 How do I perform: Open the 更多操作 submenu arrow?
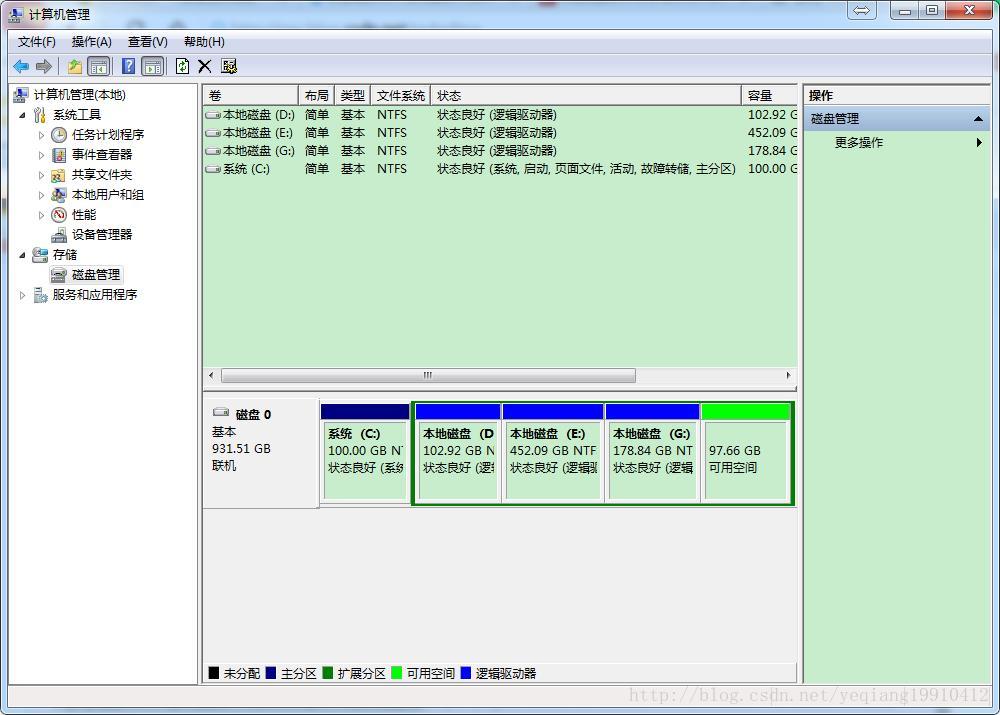[x=979, y=143]
